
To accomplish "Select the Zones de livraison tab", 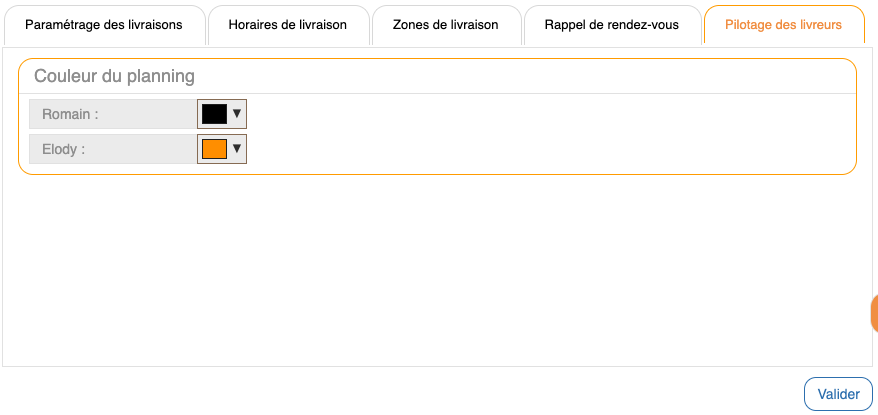I will point(445,25).
